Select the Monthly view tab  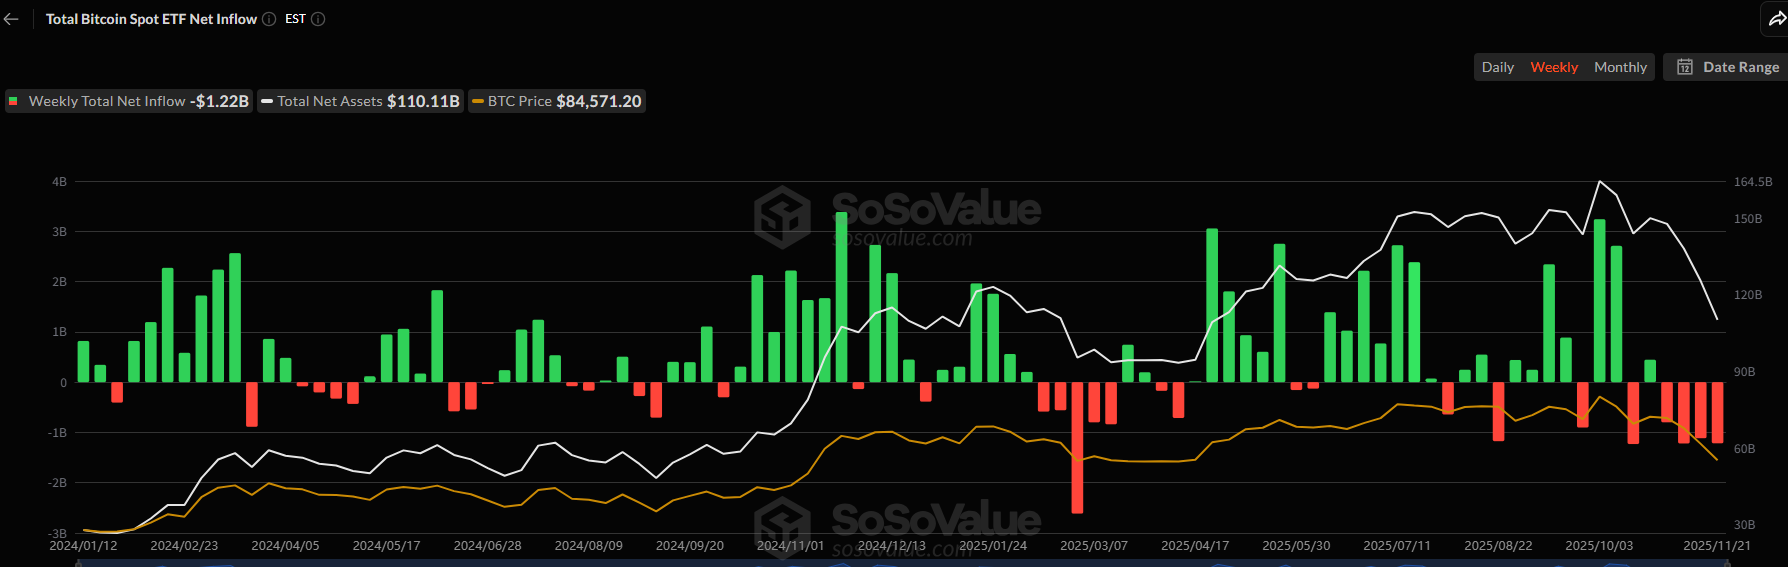click(1620, 67)
